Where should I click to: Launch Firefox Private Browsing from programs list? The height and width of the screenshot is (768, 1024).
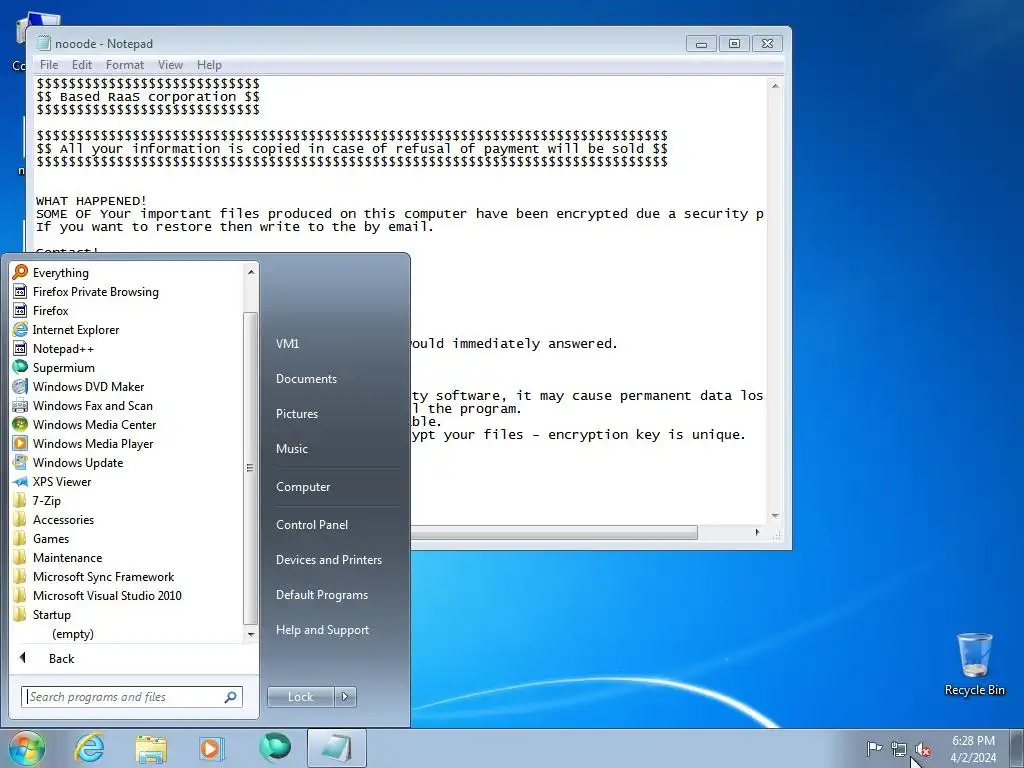pos(95,291)
